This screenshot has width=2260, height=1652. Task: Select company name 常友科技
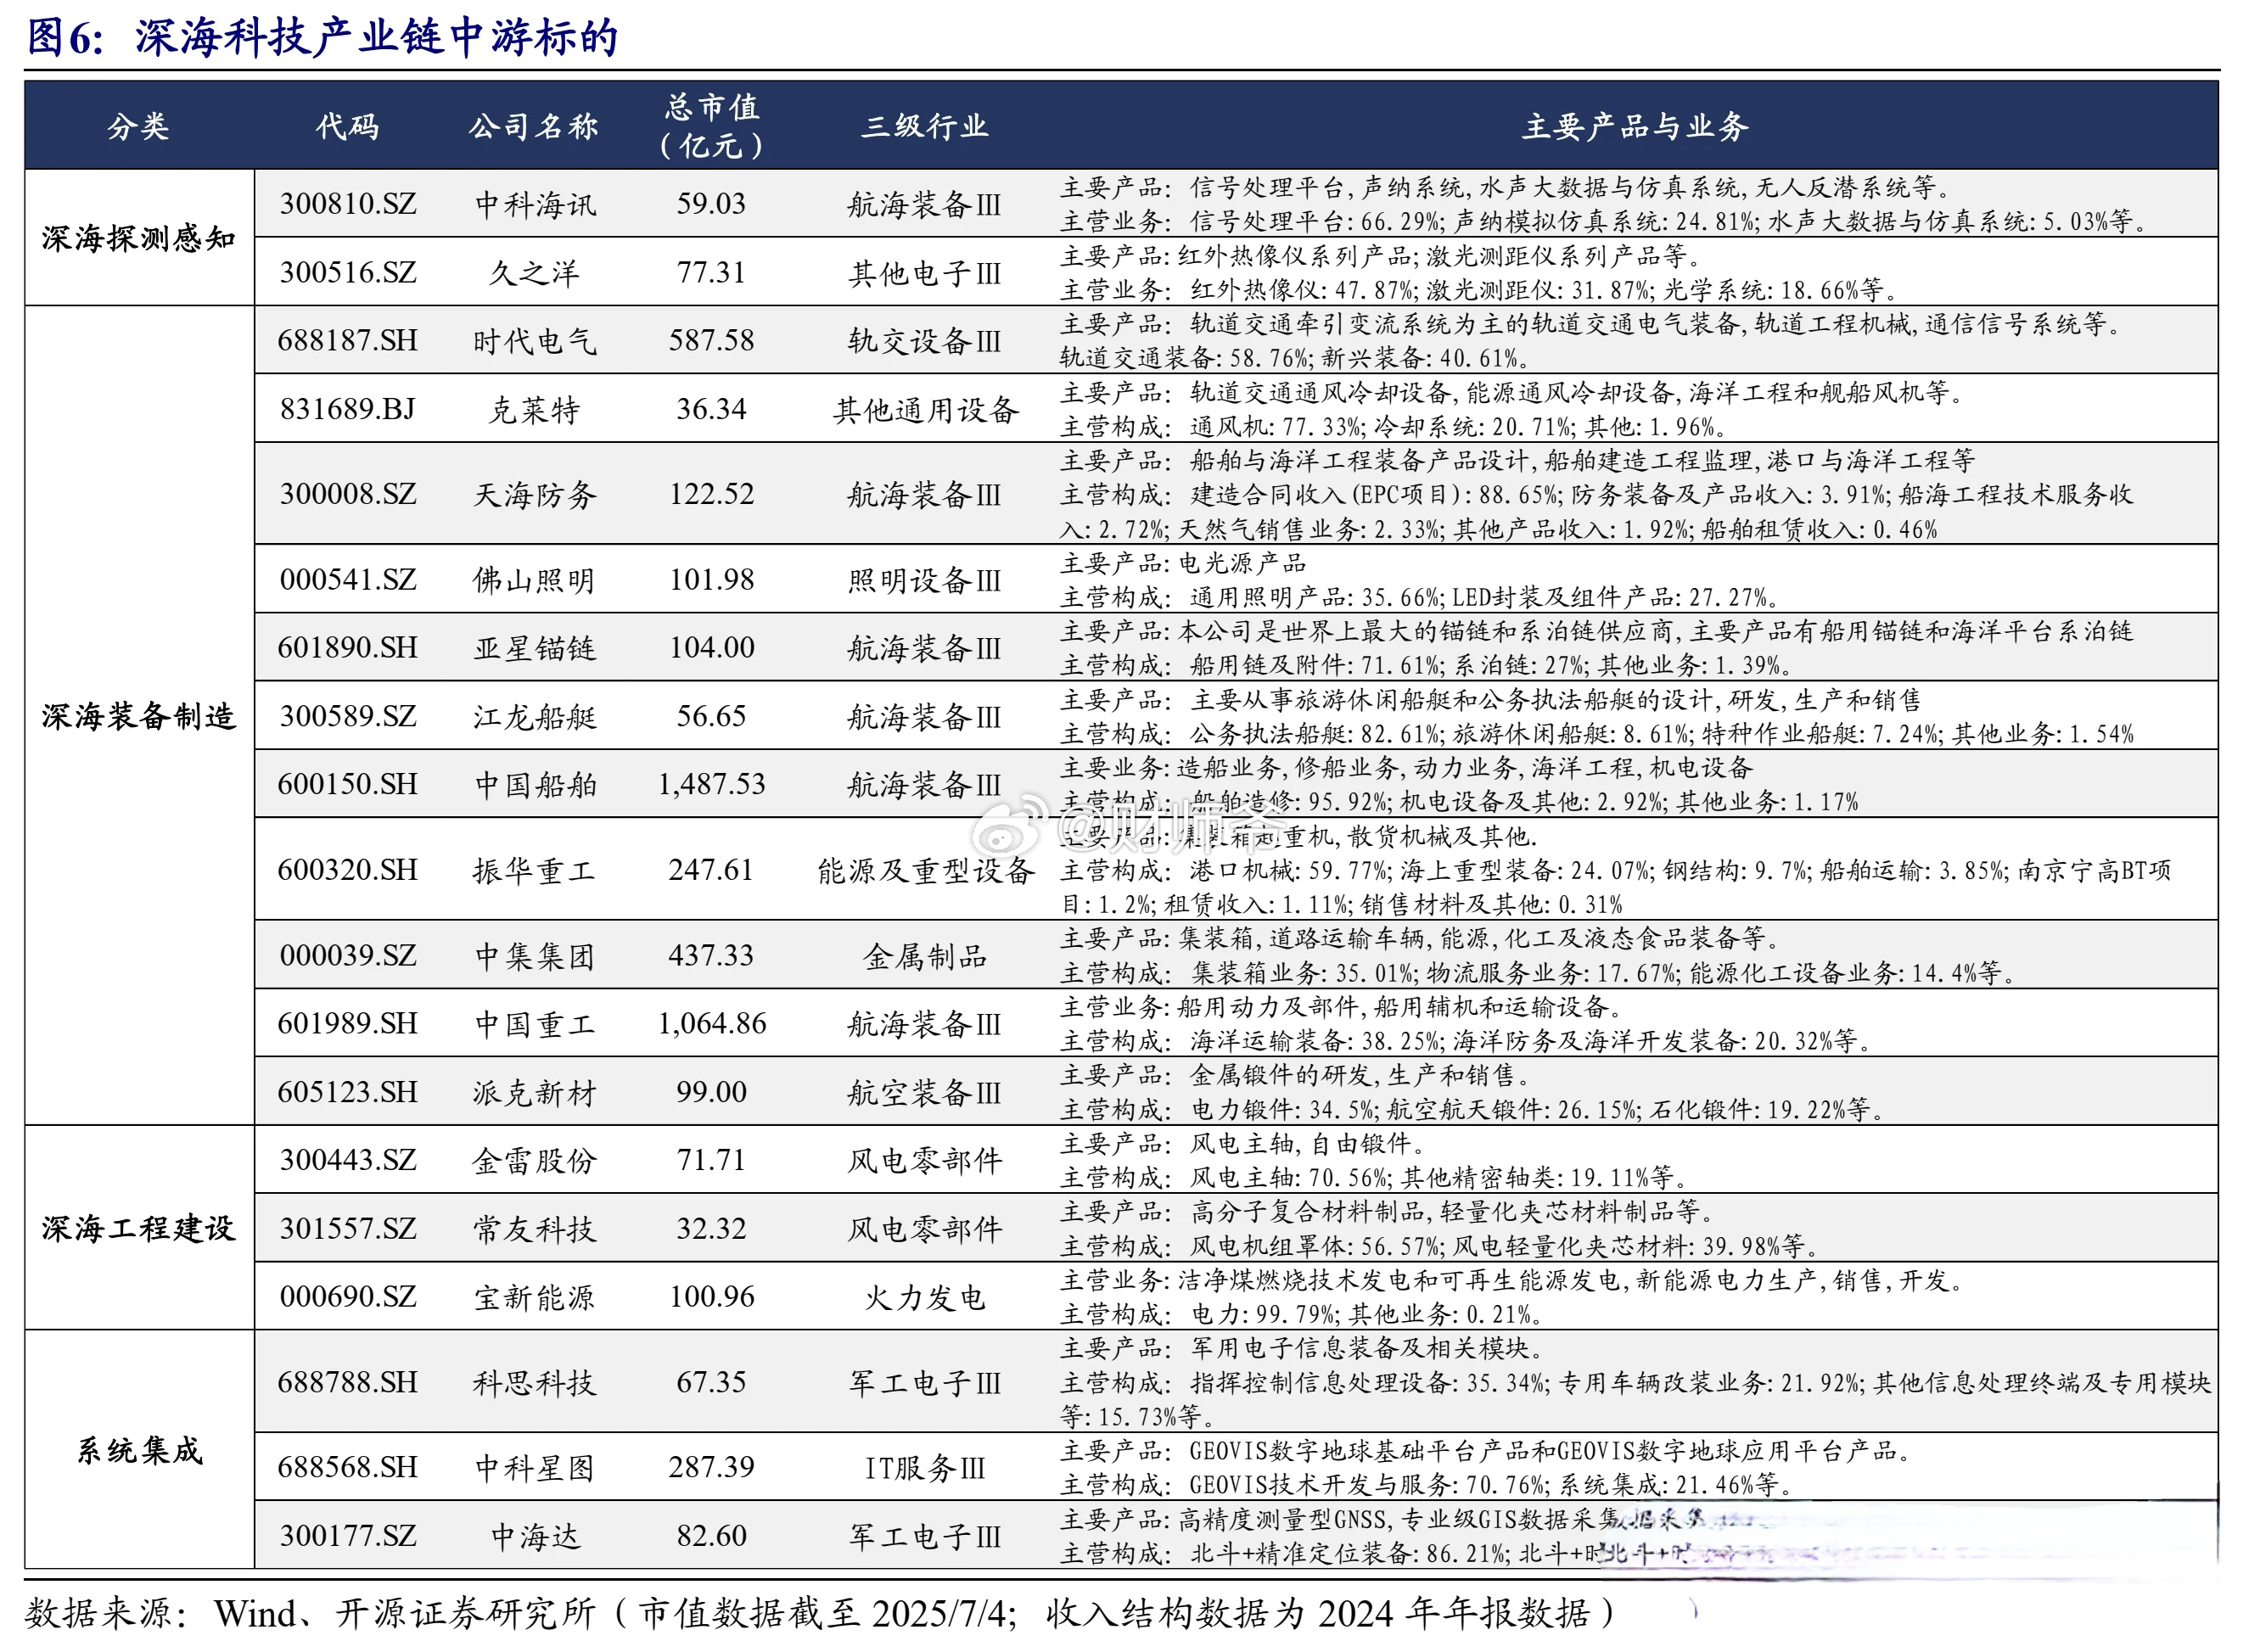tap(535, 1230)
